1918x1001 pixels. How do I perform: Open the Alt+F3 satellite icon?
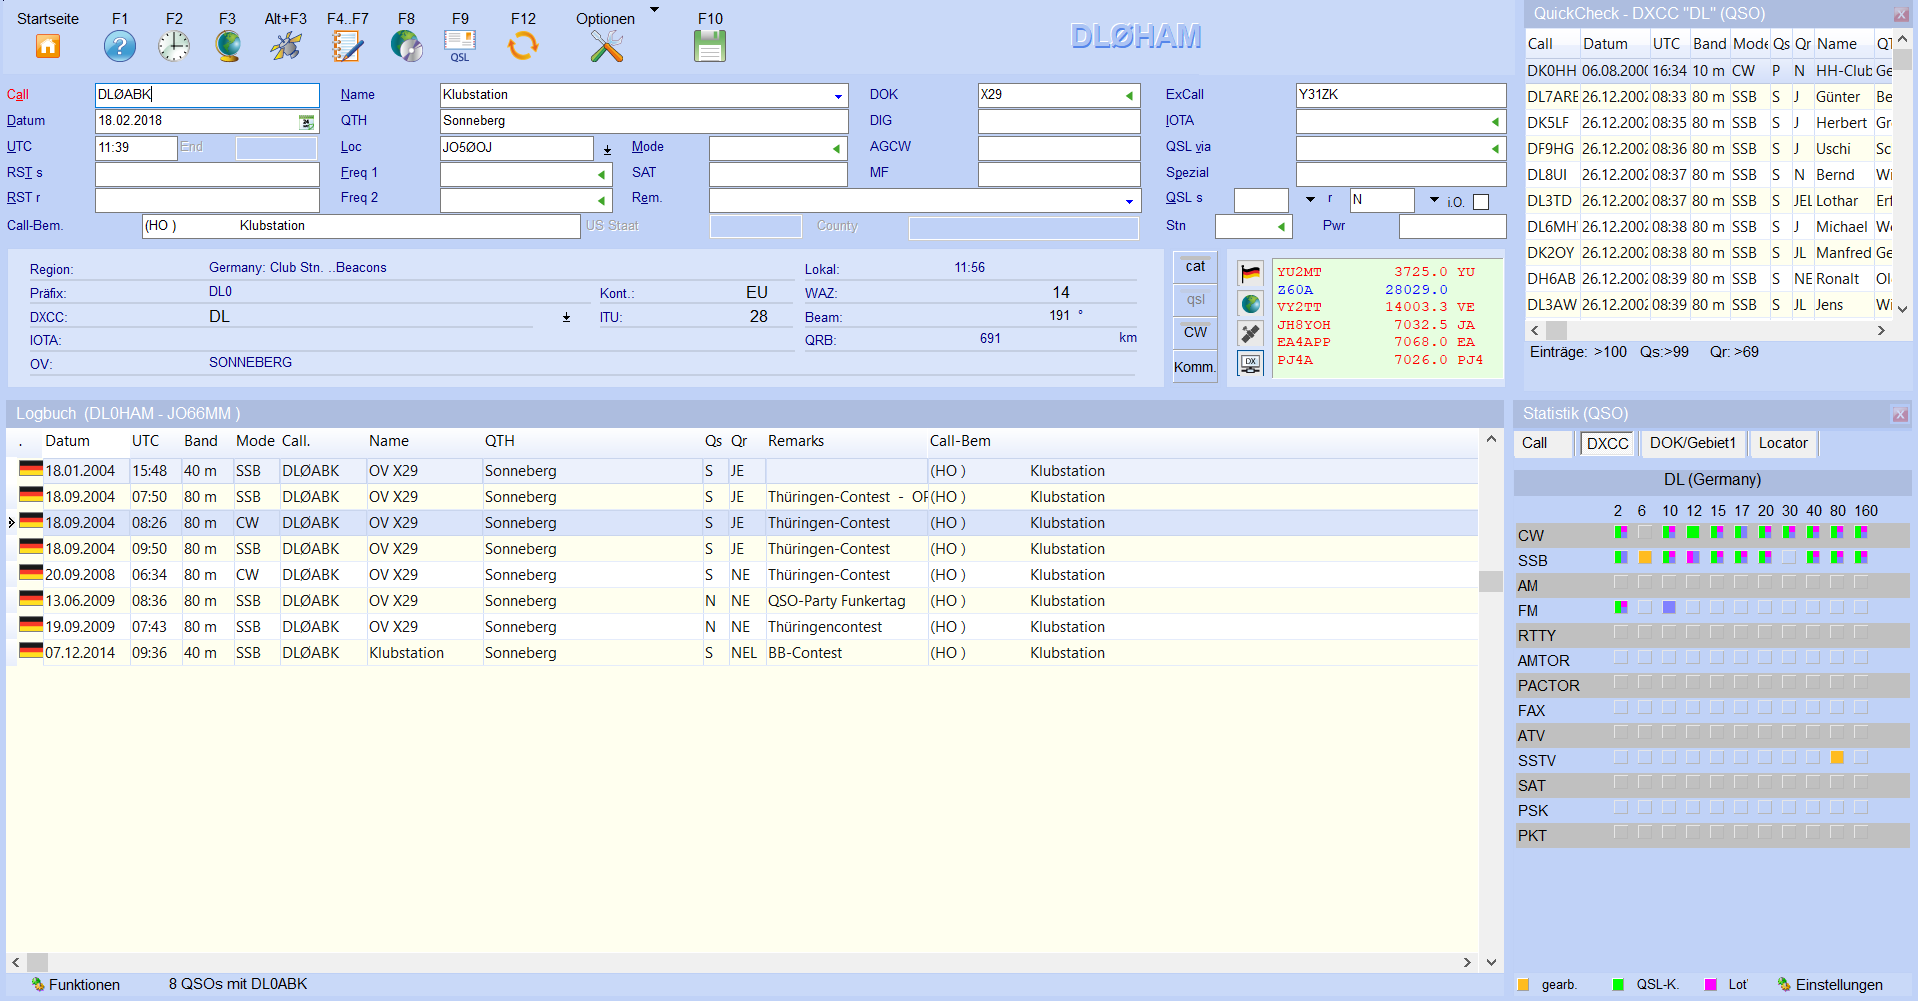tap(286, 46)
